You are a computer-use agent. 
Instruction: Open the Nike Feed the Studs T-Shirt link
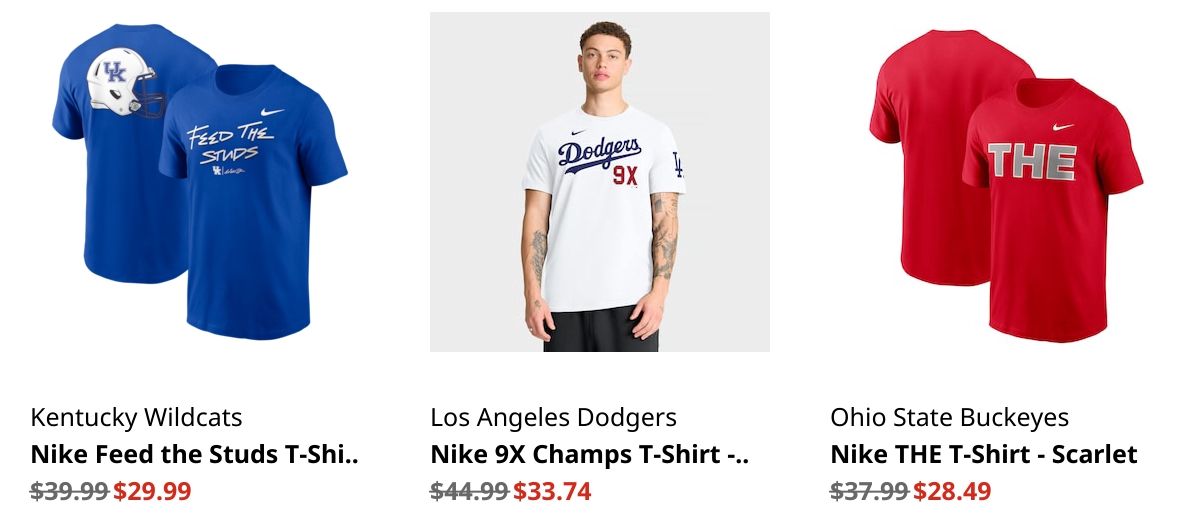195,454
